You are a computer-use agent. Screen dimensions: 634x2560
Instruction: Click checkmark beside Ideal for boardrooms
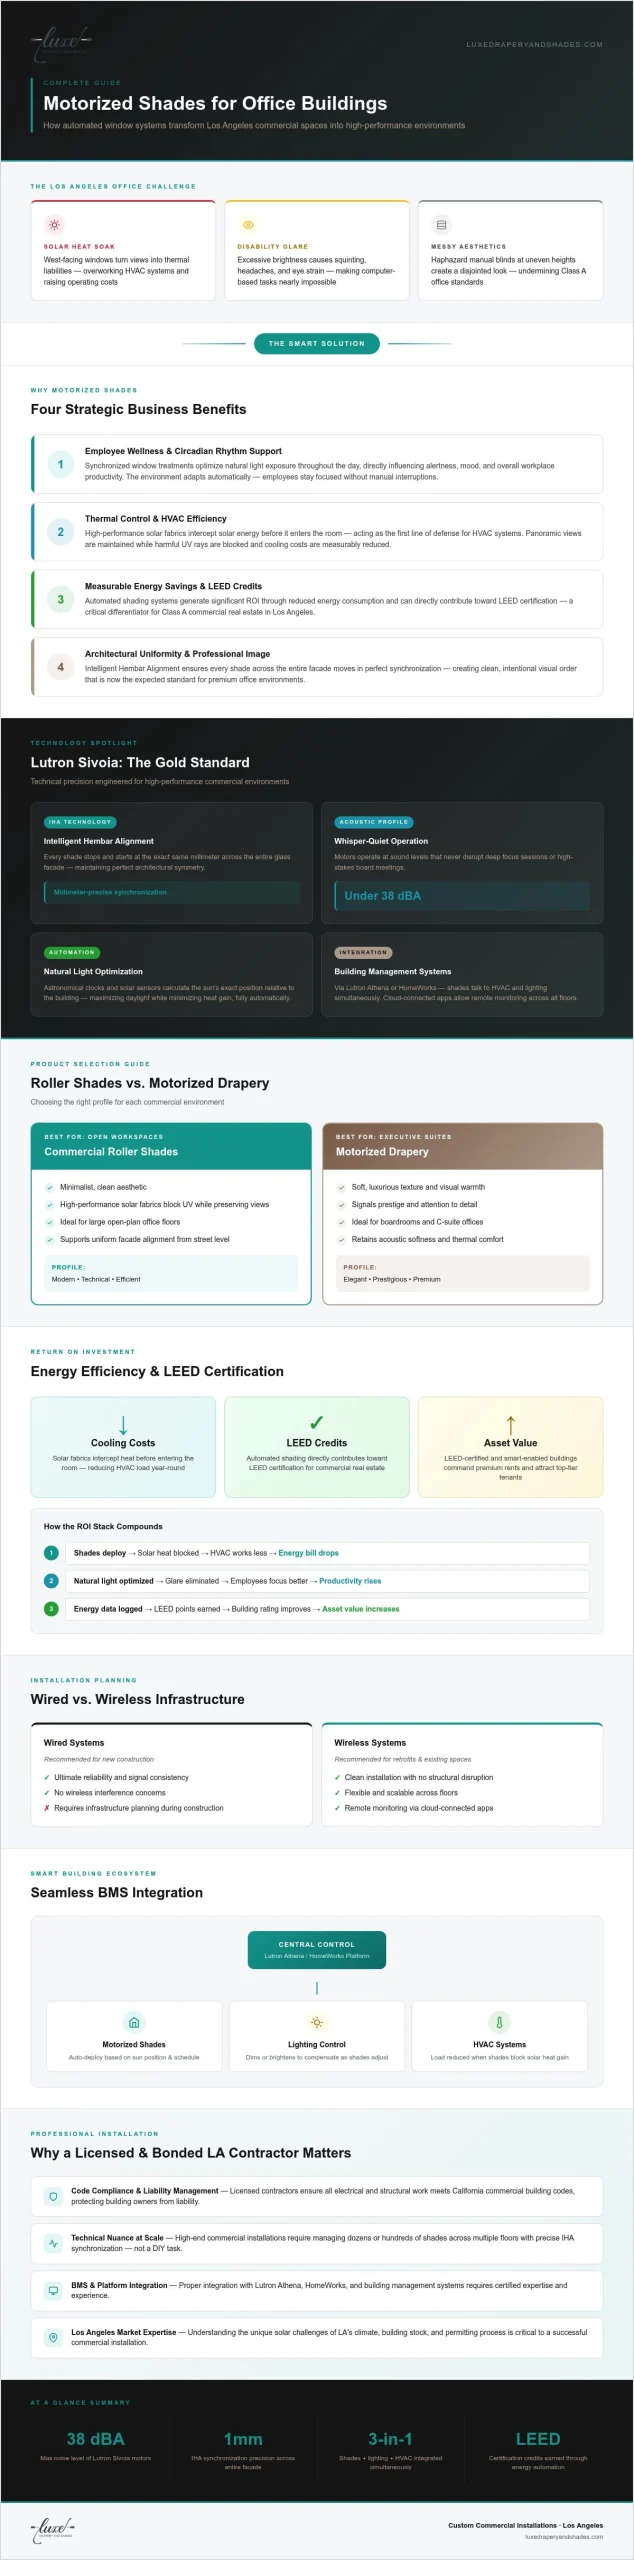pos(341,1222)
